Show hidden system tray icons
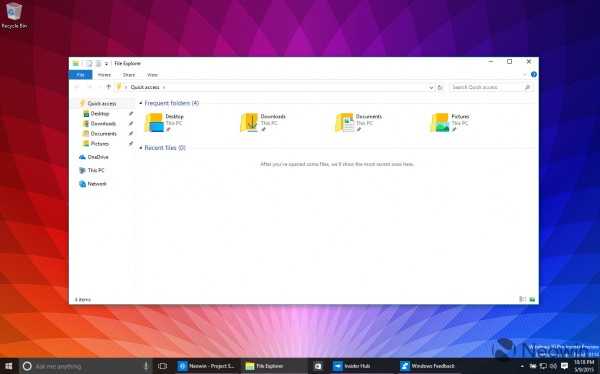Screen dimensions: 600x374 [x=523, y=366]
